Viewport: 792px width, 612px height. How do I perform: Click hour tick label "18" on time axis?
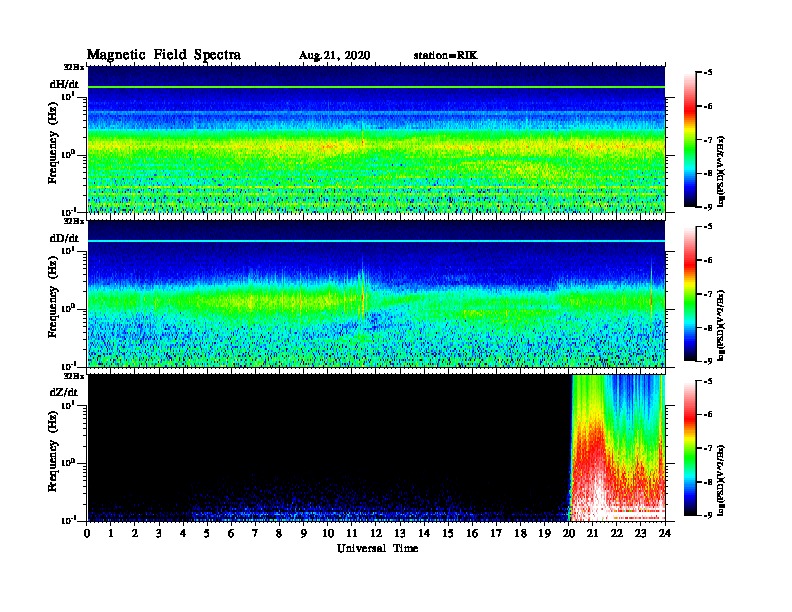click(521, 533)
